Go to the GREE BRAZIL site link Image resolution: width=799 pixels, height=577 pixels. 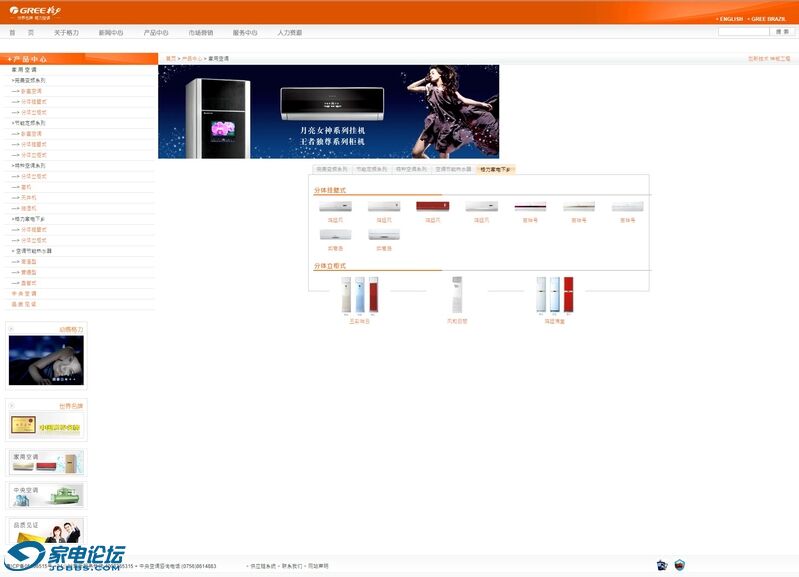[x=768, y=19]
